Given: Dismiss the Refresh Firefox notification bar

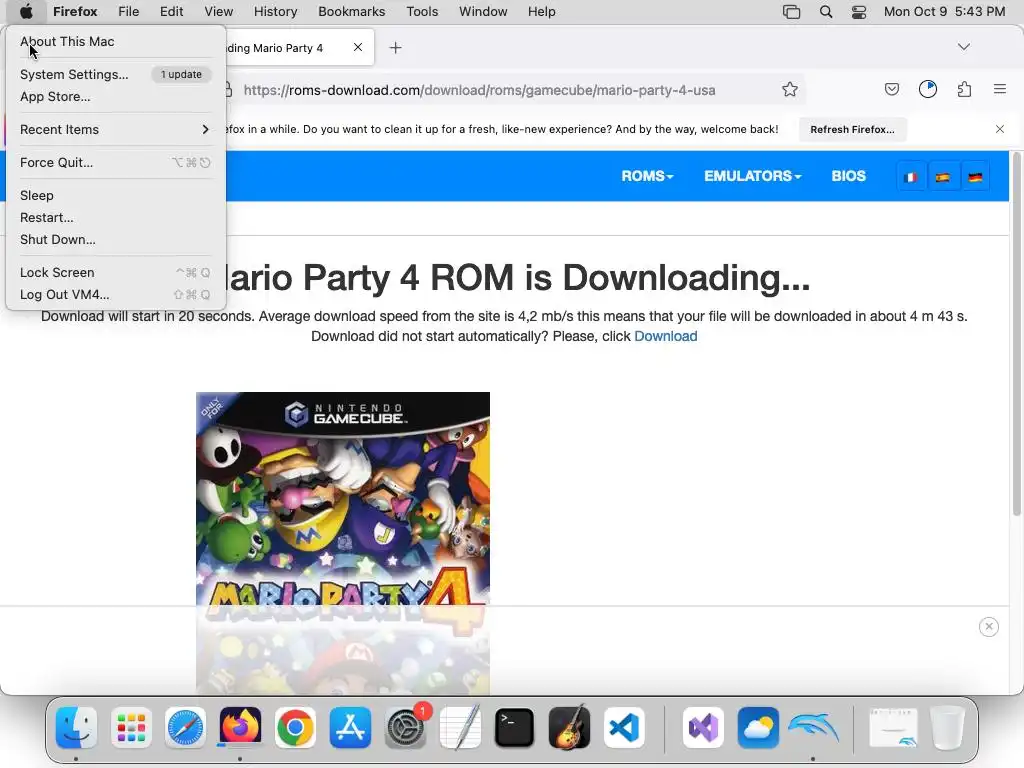Looking at the screenshot, I should click(1000, 129).
